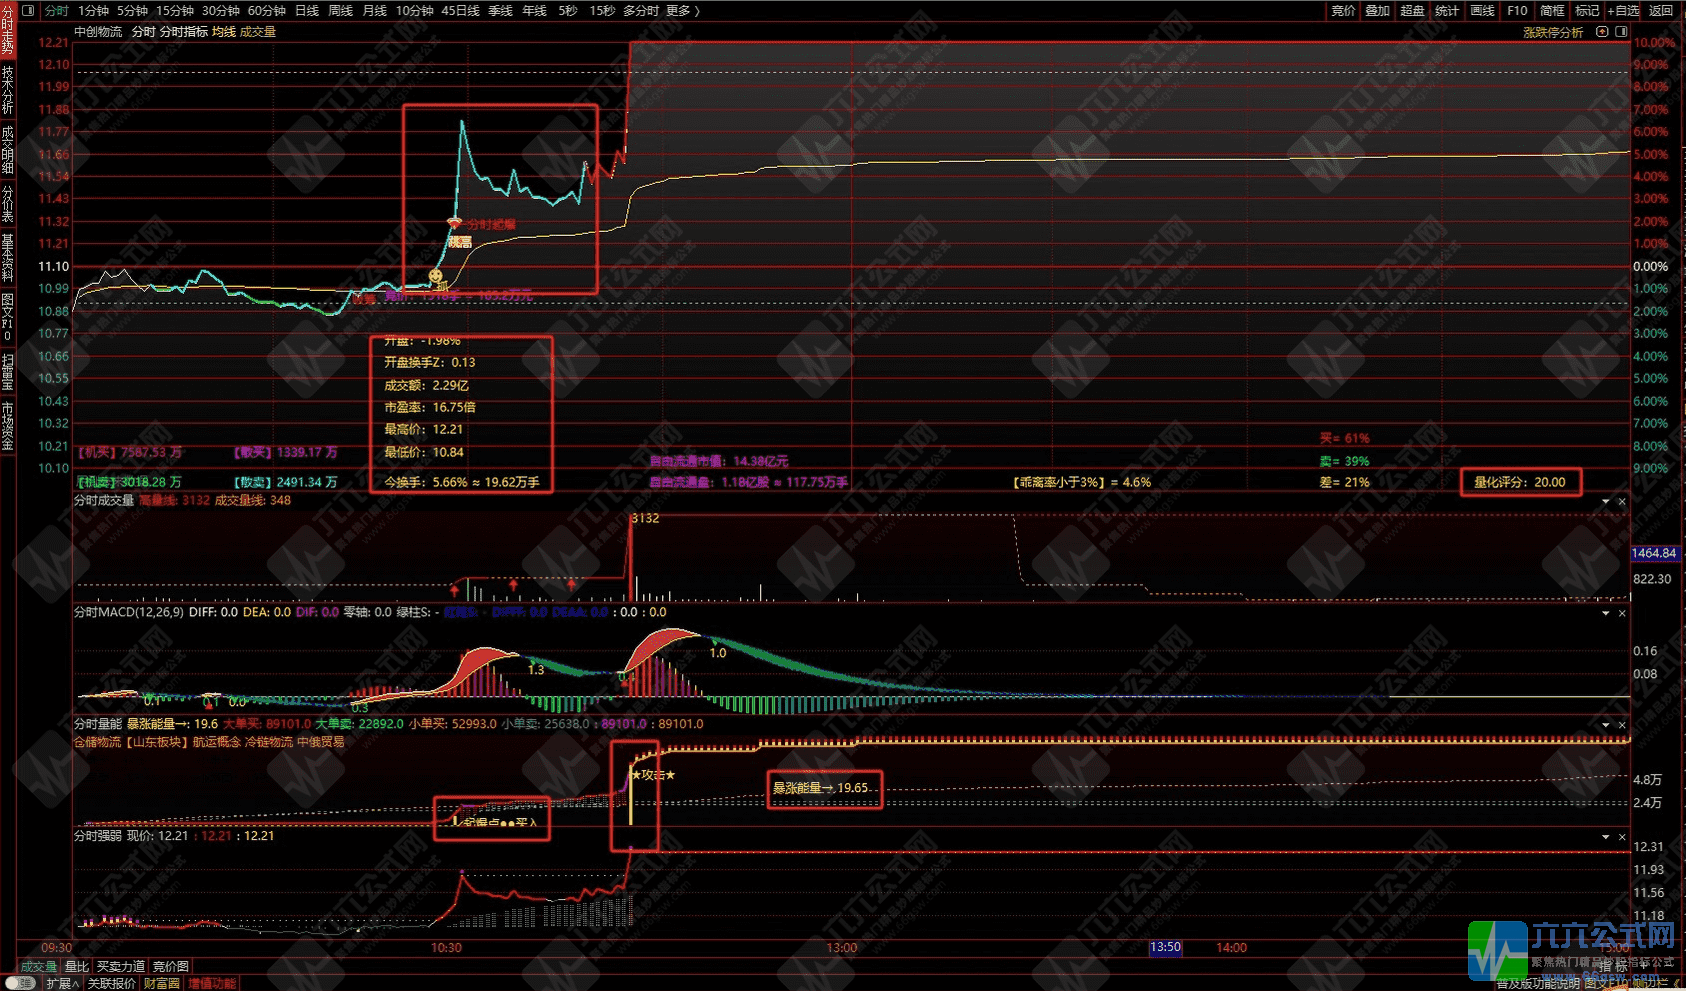Close the 分时MACD indicator panel
Screen dimensions: 1686x991
pyautogui.click(x=1622, y=613)
